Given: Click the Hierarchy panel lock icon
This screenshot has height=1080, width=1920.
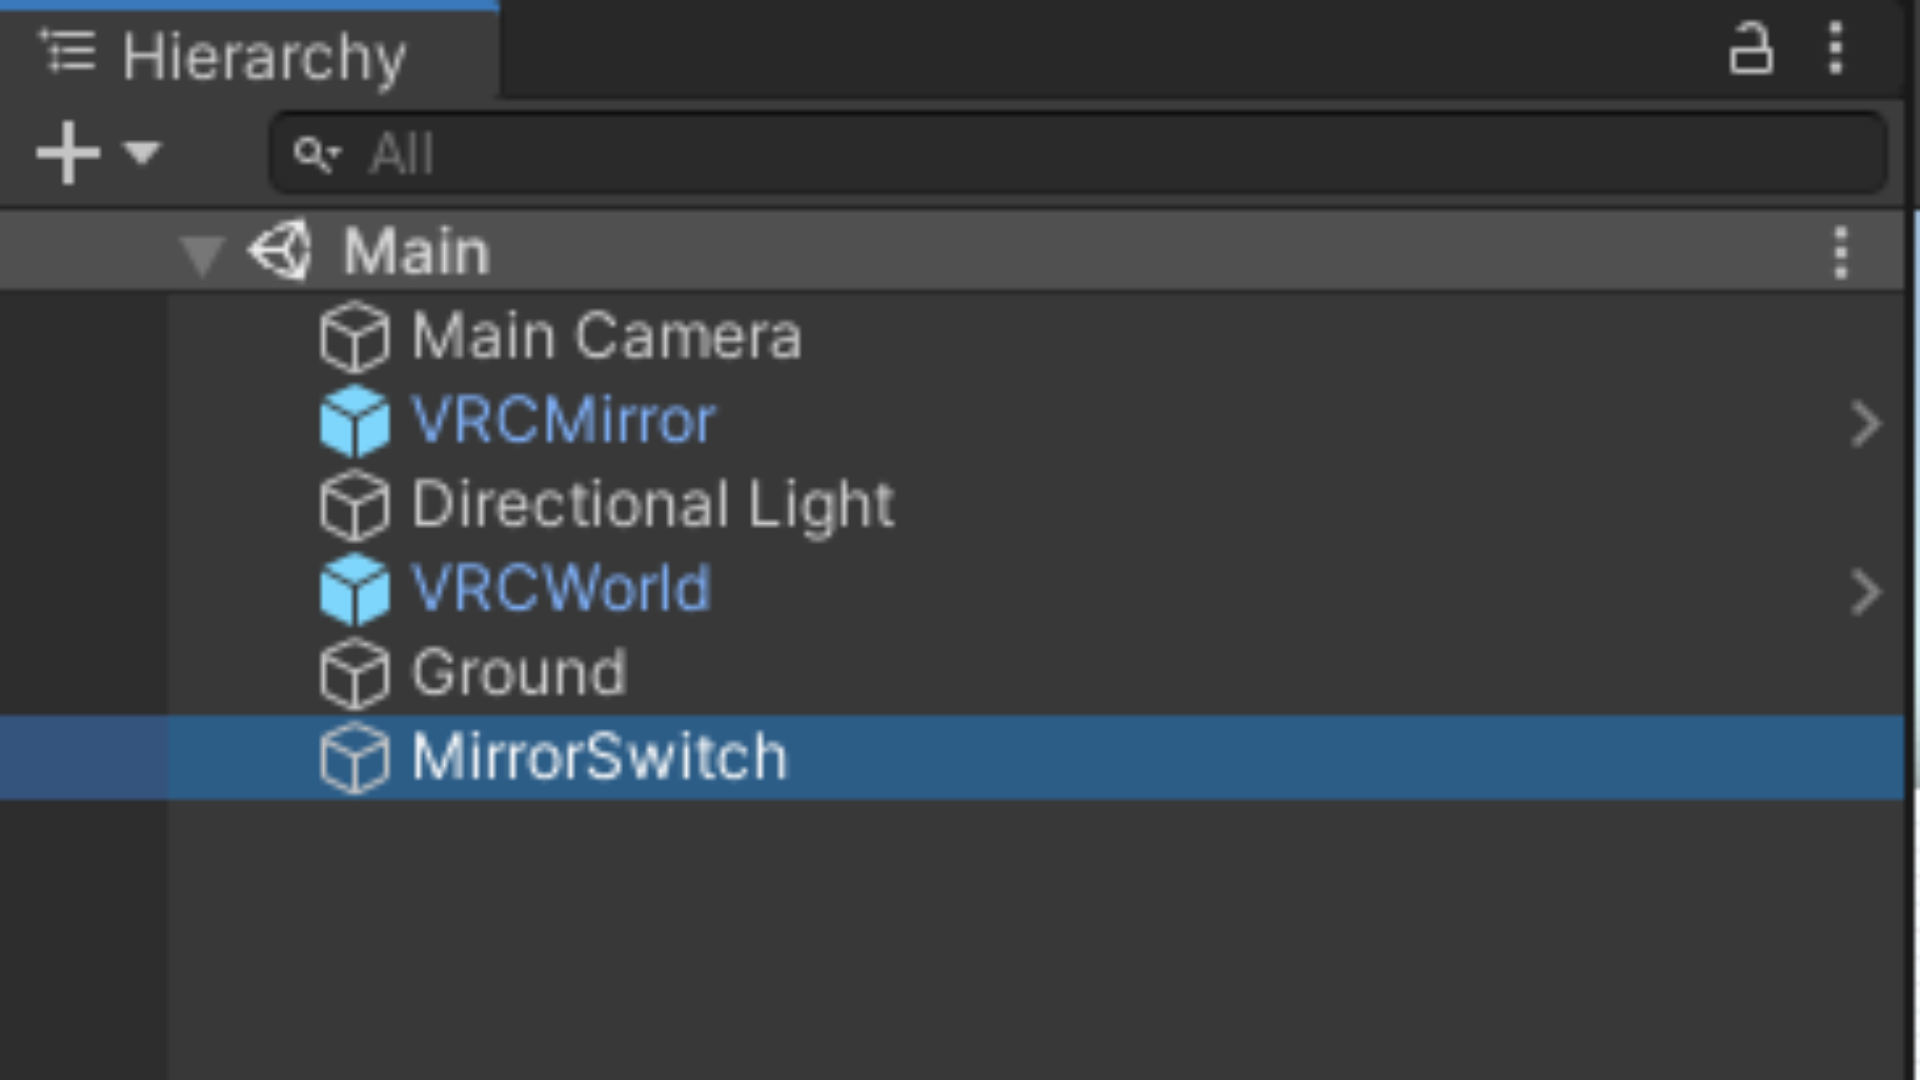Looking at the screenshot, I should tap(1750, 49).
